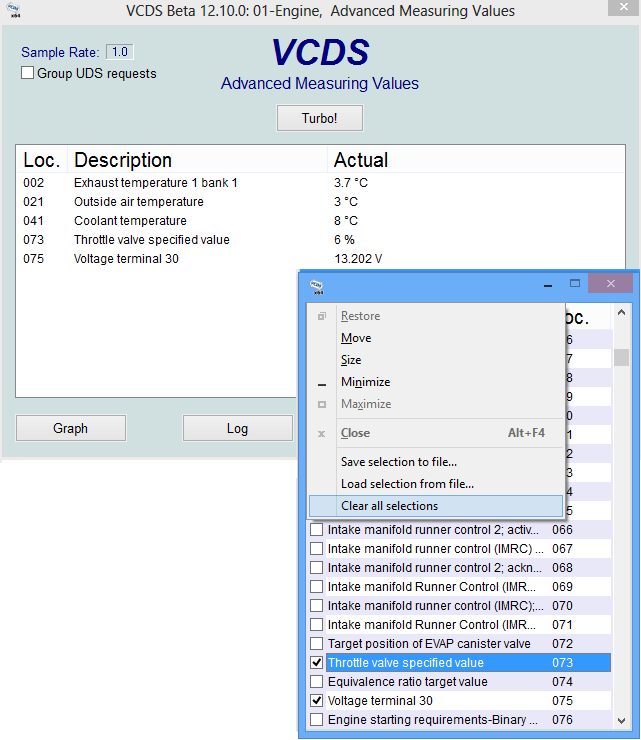Check Intake manifold Runner Control row 071
Viewport: 641px width, 740px height.
317,624
